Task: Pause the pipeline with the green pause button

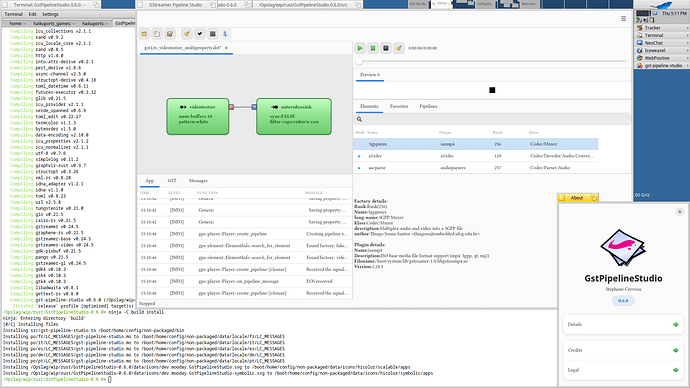Action: [x=373, y=48]
